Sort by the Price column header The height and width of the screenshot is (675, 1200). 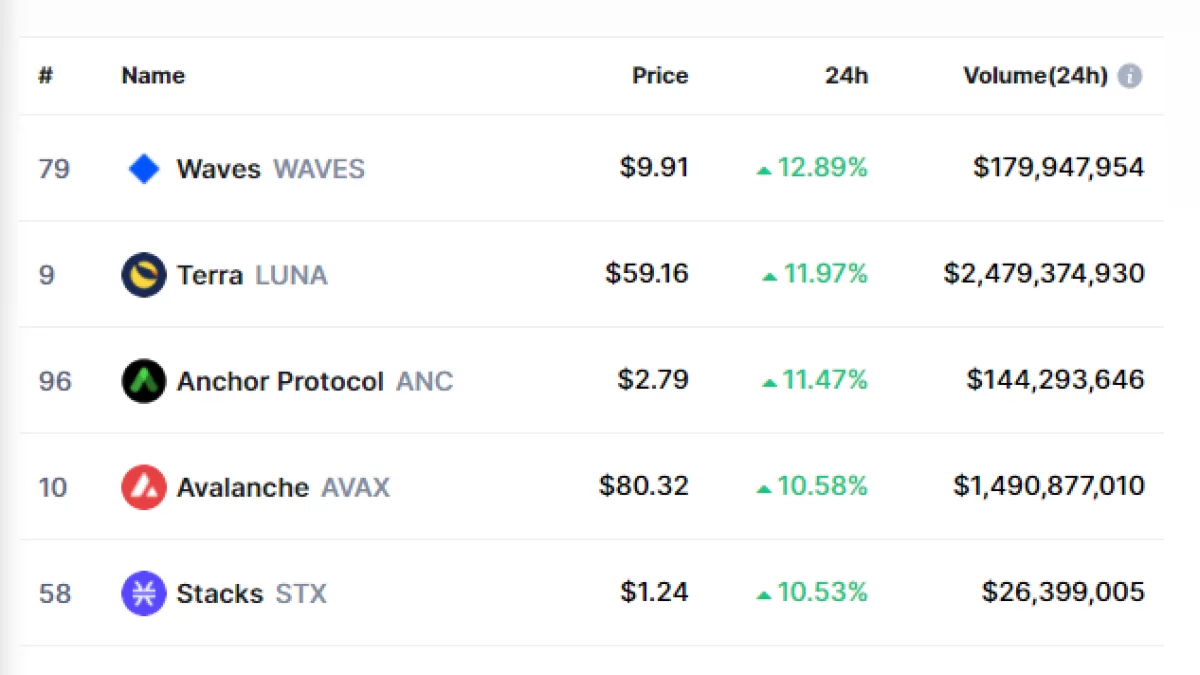click(x=660, y=76)
